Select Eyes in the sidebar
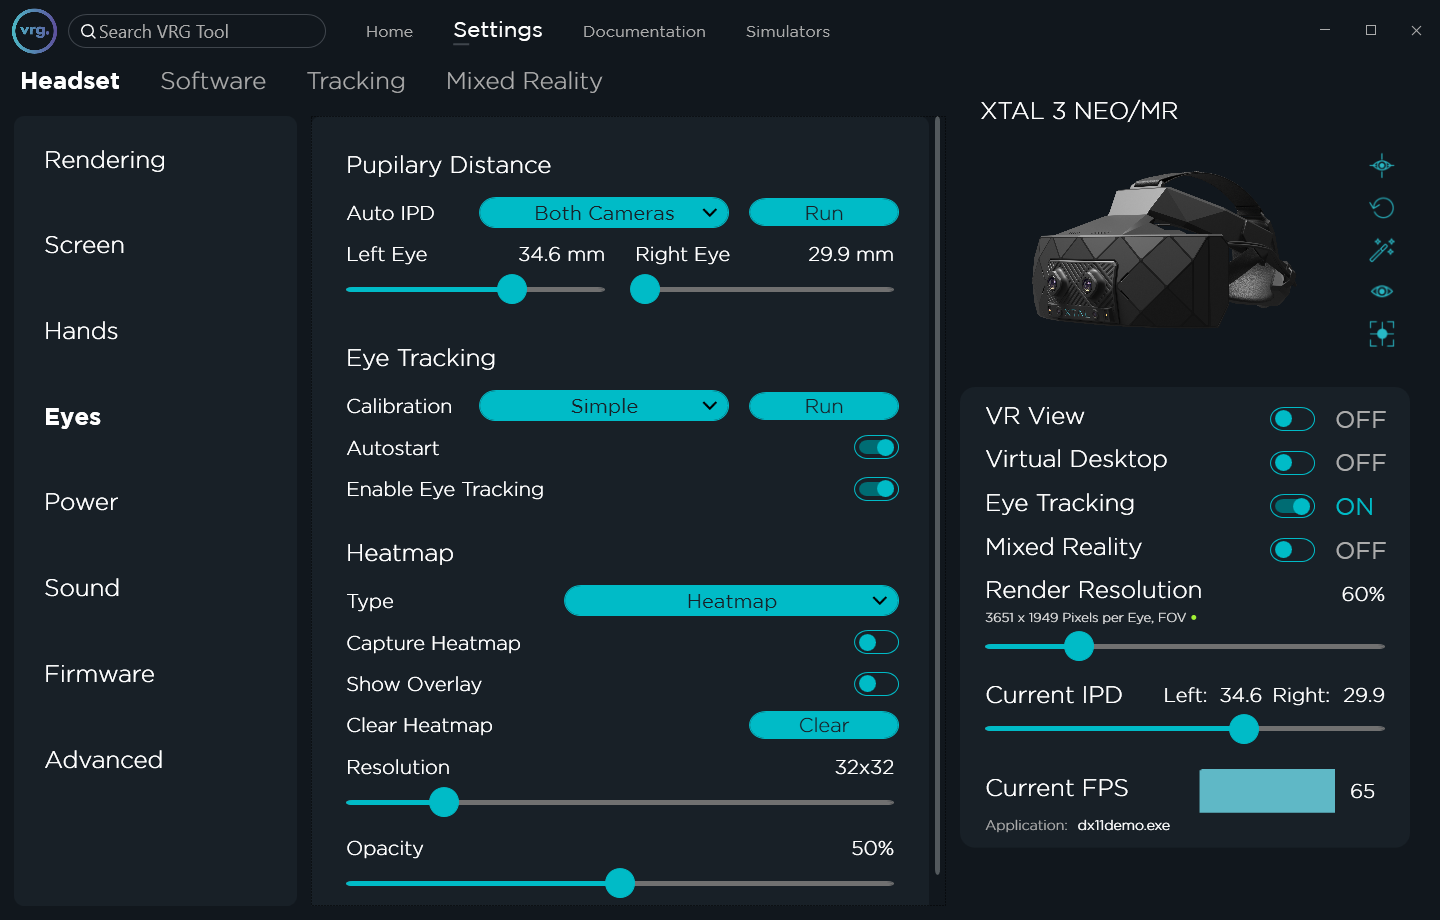Viewport: 1440px width, 920px height. [x=73, y=417]
